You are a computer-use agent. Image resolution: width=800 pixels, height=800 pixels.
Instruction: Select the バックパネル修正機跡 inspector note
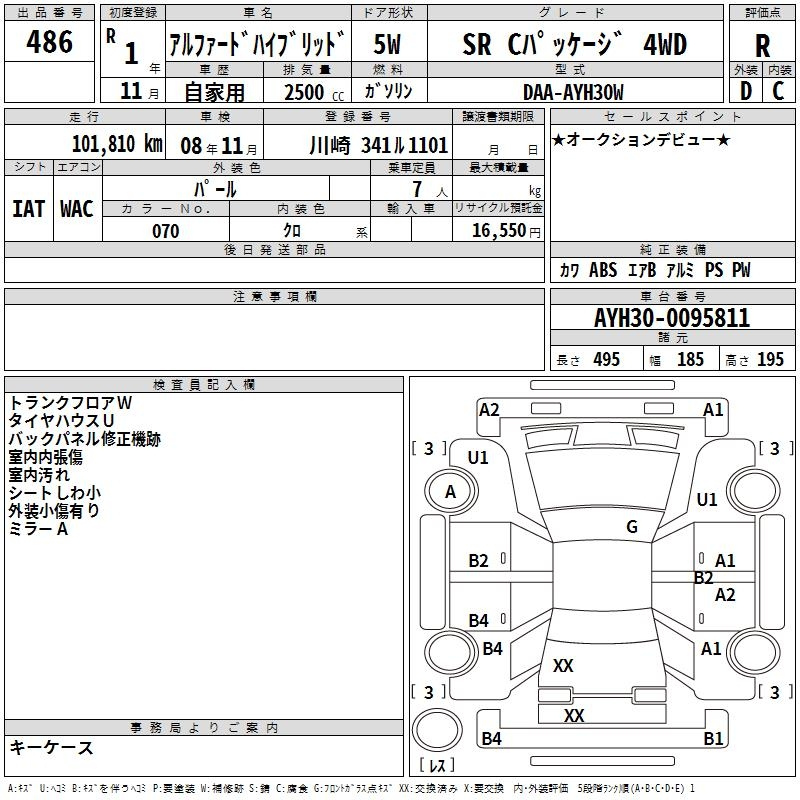pos(84,438)
